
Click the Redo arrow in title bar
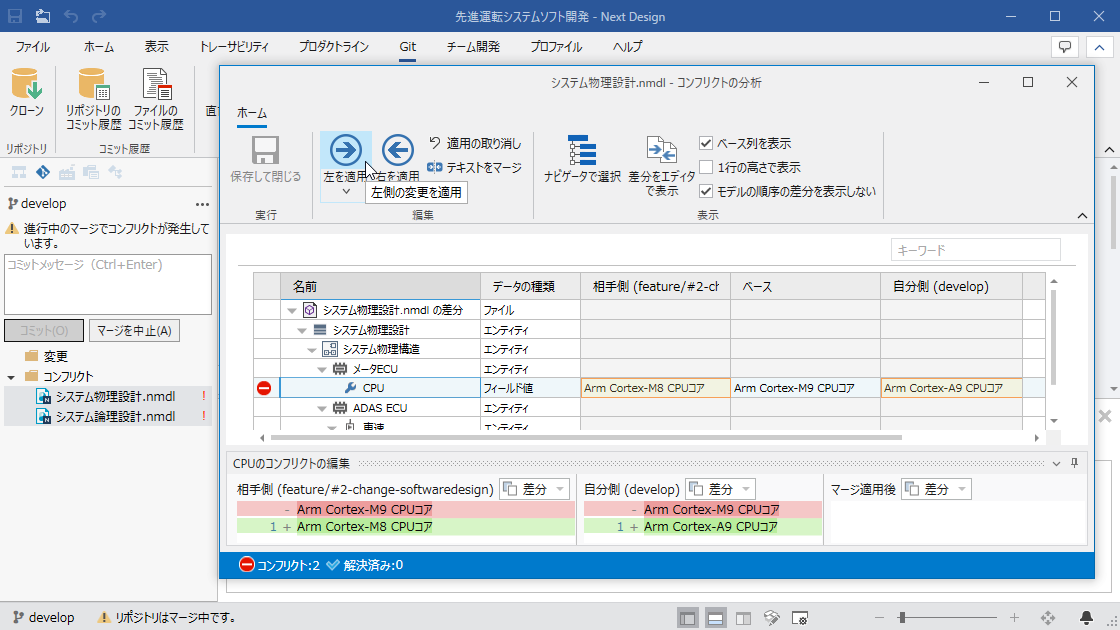pos(99,16)
